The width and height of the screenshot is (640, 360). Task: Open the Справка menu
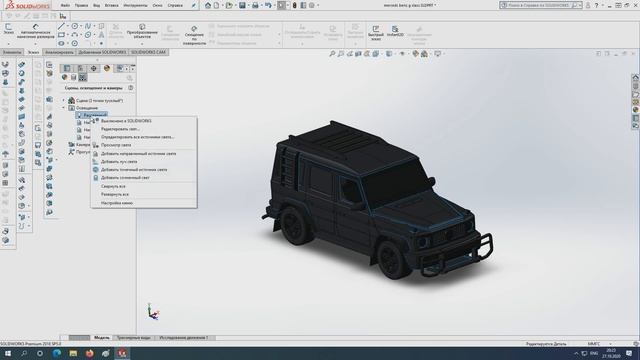(x=175, y=5)
